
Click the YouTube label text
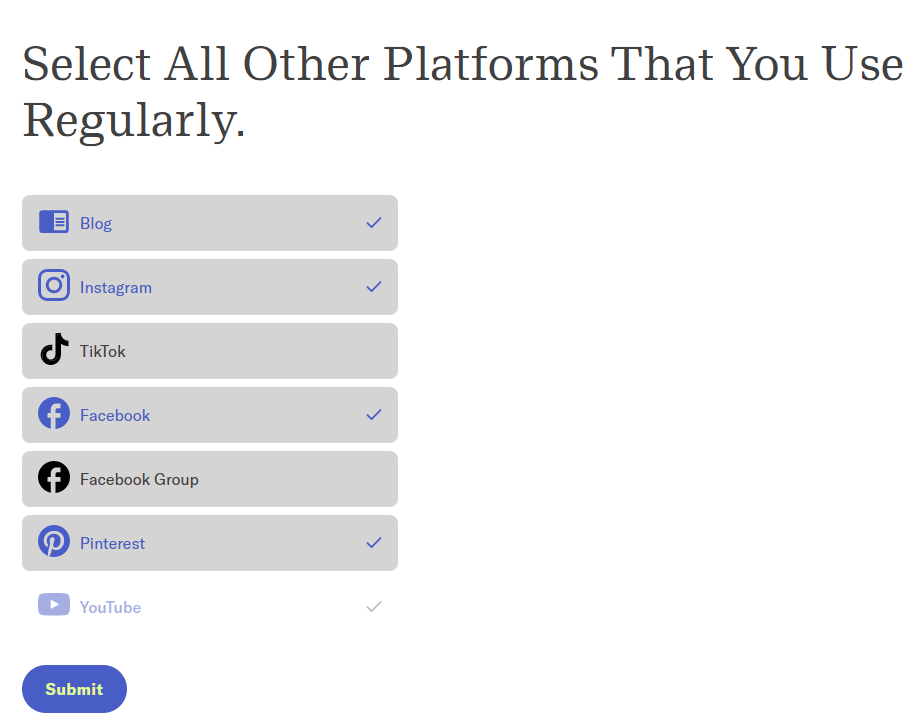point(111,607)
